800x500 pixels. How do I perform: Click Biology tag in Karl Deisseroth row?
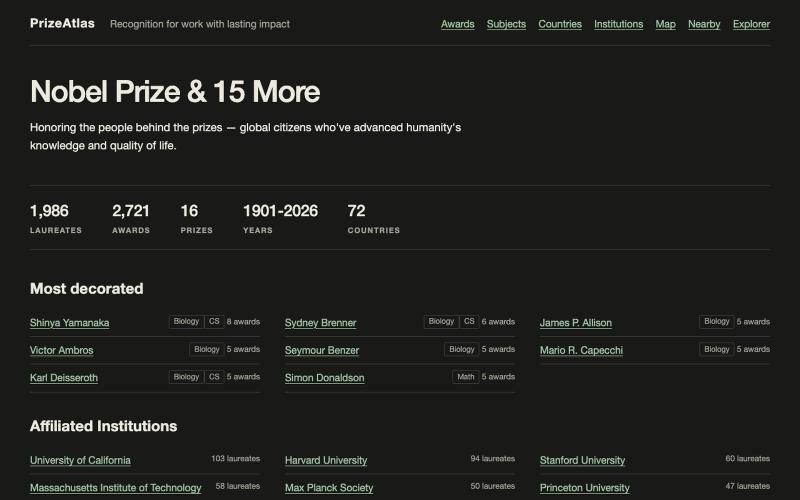pyautogui.click(x=186, y=377)
